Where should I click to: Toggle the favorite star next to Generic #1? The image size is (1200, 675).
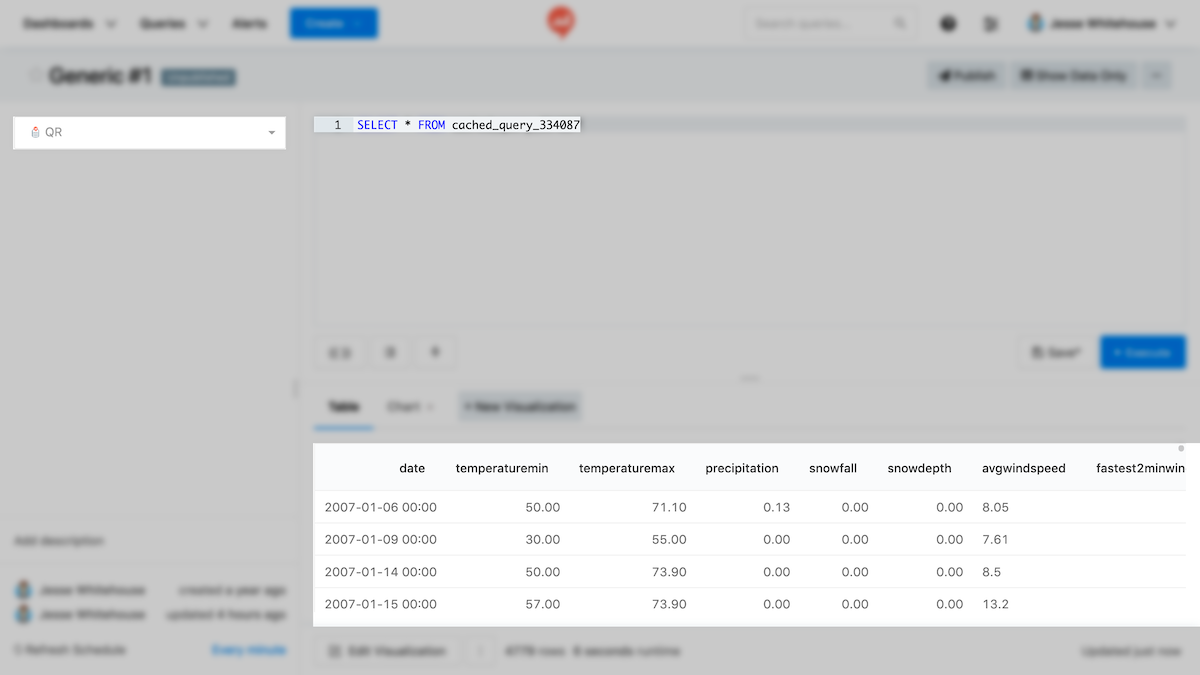35,77
